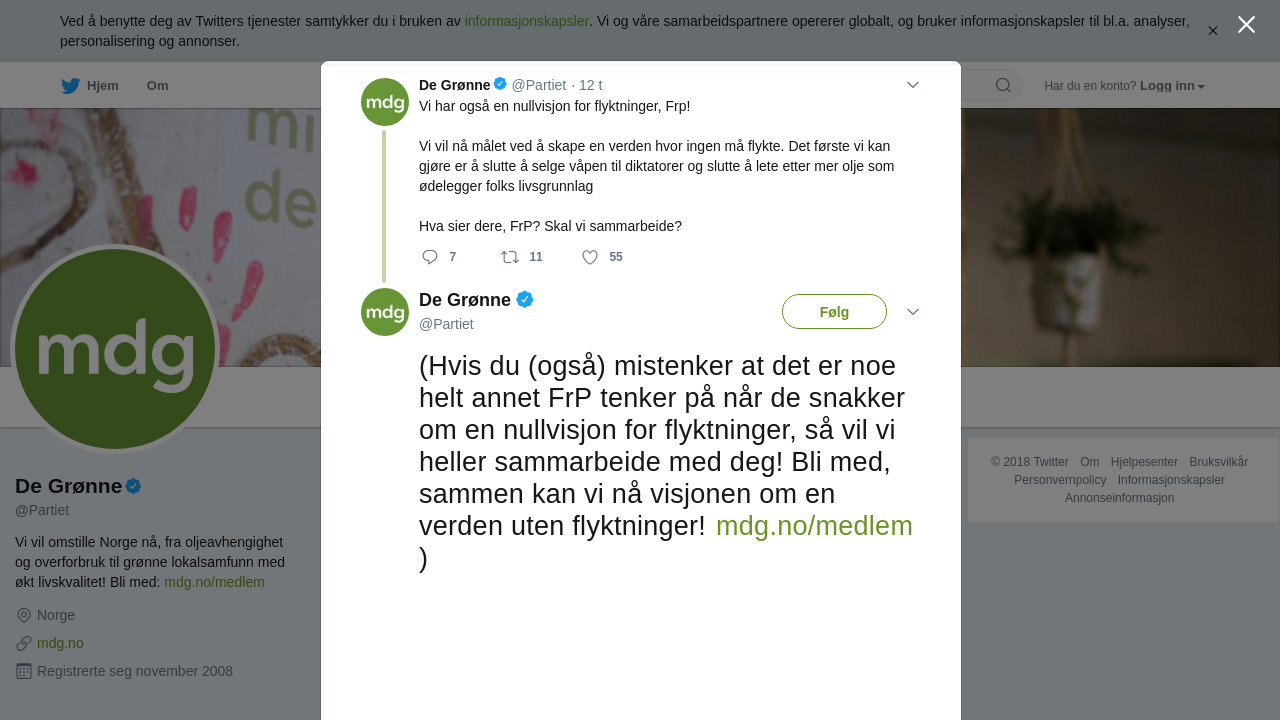Viewport: 1280px width, 720px height.
Task: Go to Hjem in the navigation bar
Action: click(103, 86)
